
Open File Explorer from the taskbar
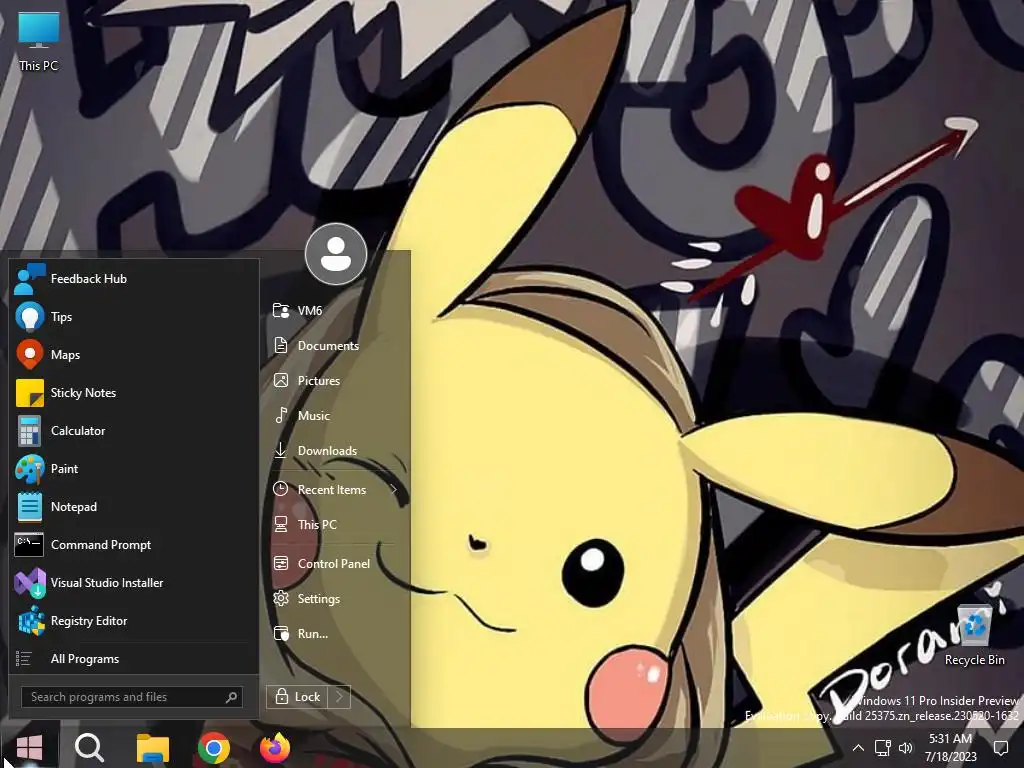152,748
